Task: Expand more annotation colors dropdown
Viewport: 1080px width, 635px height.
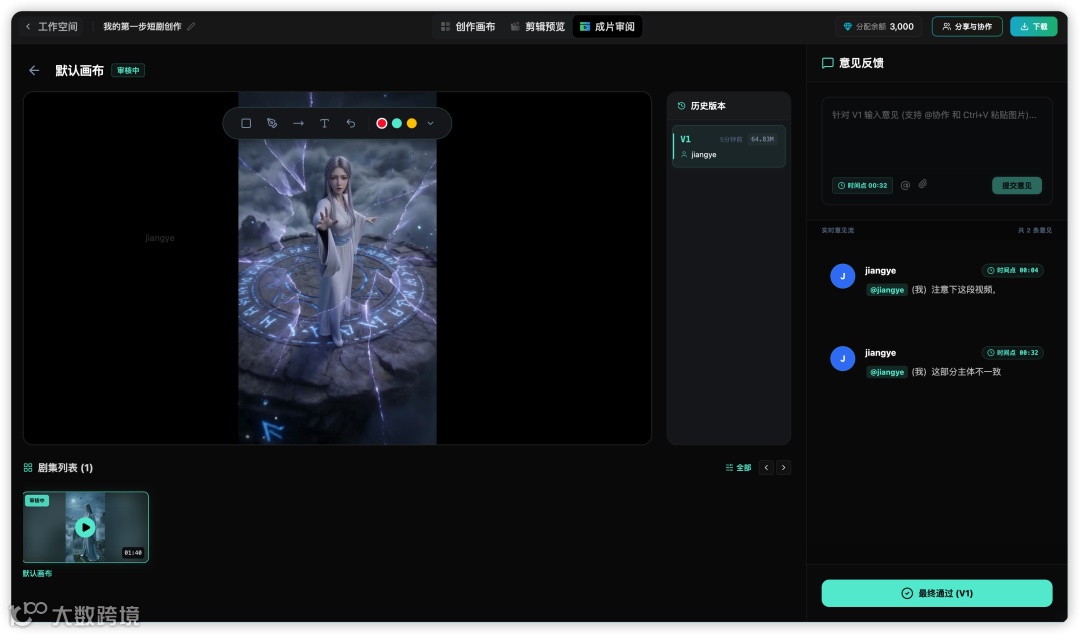Action: pos(430,123)
